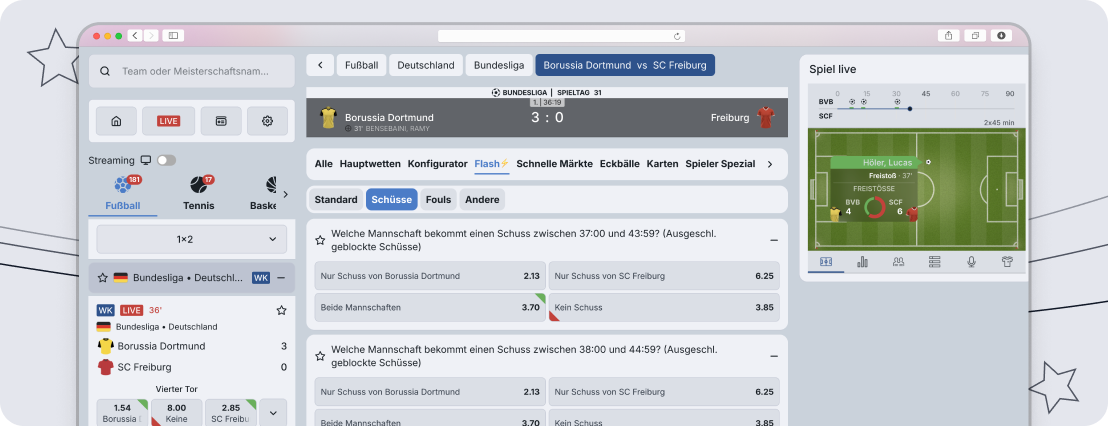This screenshot has width=1108, height=426.
Task: Select the Schüsse filter chip
Action: pyautogui.click(x=391, y=200)
